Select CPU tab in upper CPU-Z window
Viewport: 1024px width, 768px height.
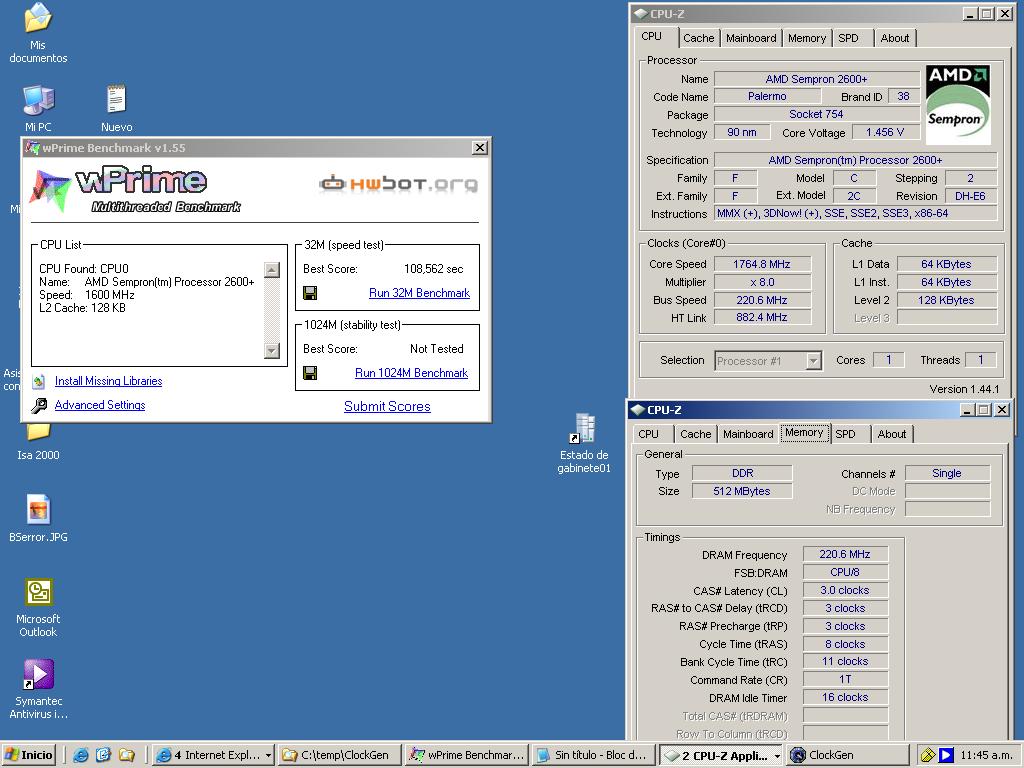[x=652, y=37]
